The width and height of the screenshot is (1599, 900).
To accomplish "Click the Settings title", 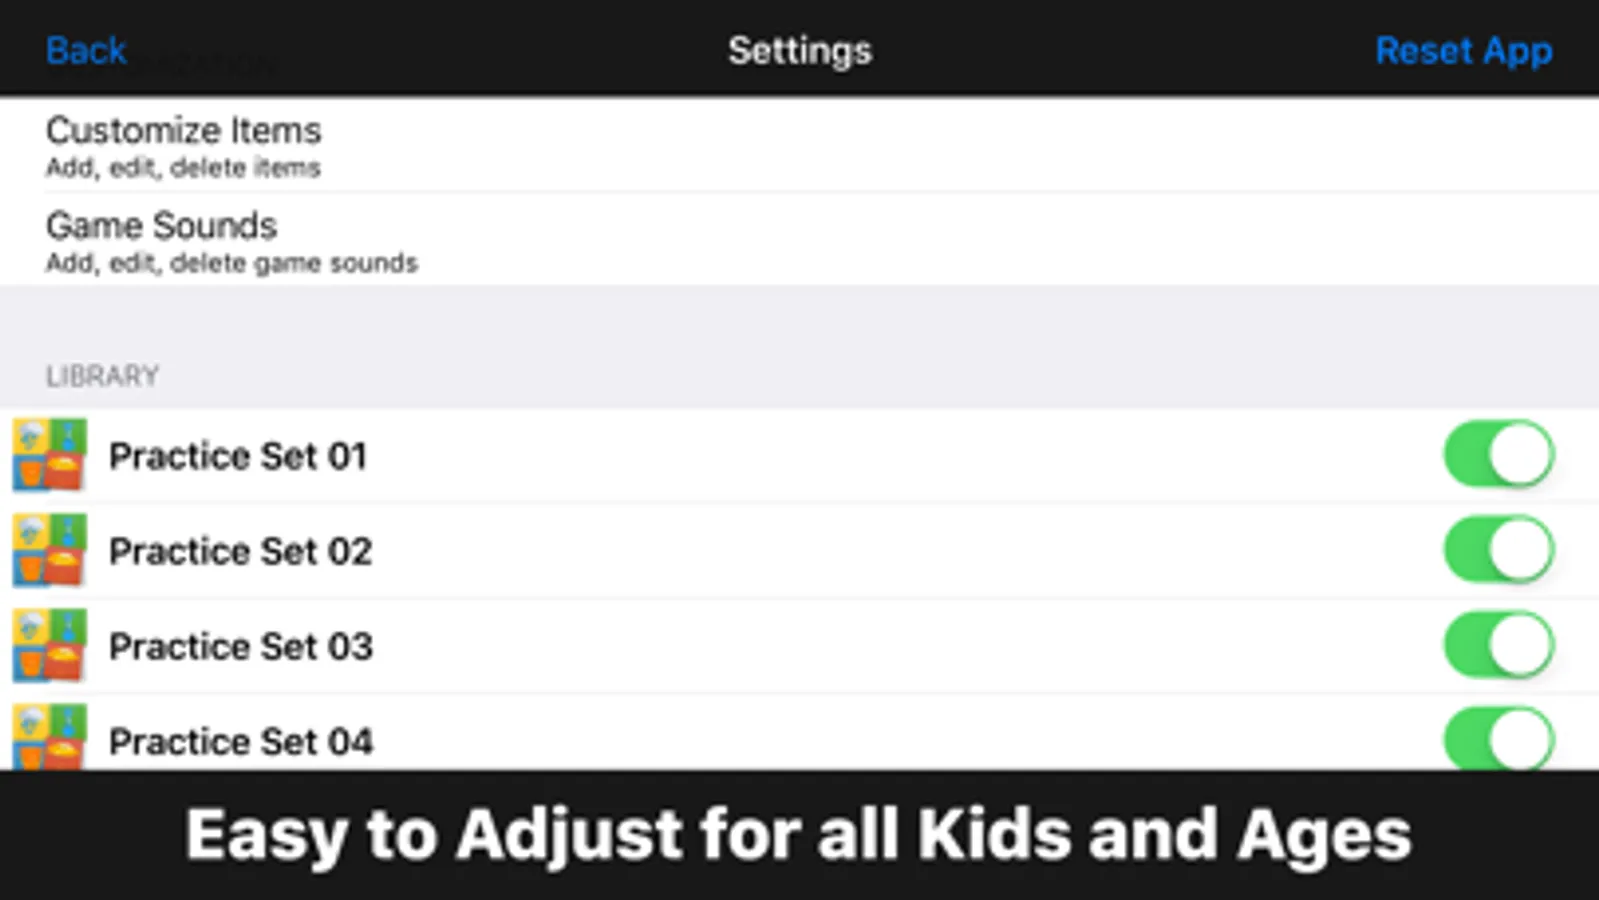I will pyautogui.click(x=799, y=51).
